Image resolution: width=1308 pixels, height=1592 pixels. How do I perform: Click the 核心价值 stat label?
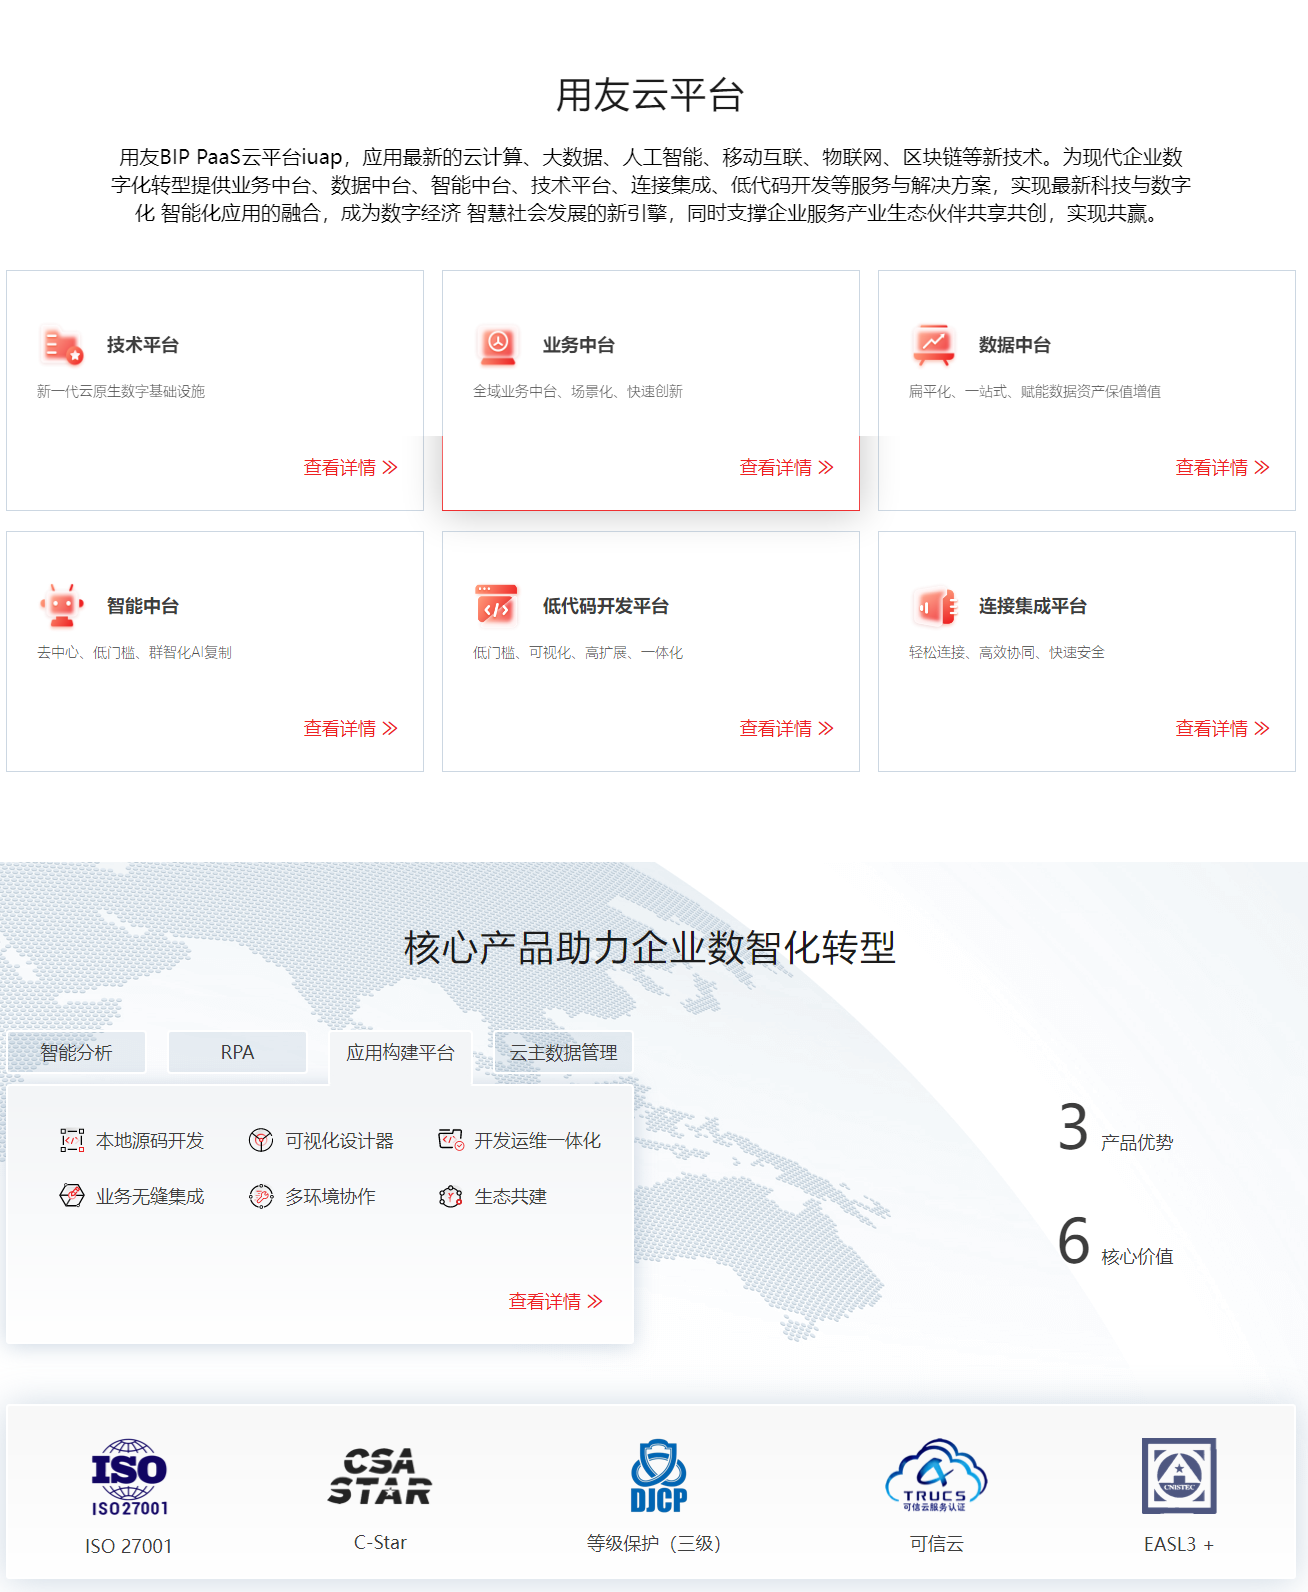click(x=1137, y=1256)
